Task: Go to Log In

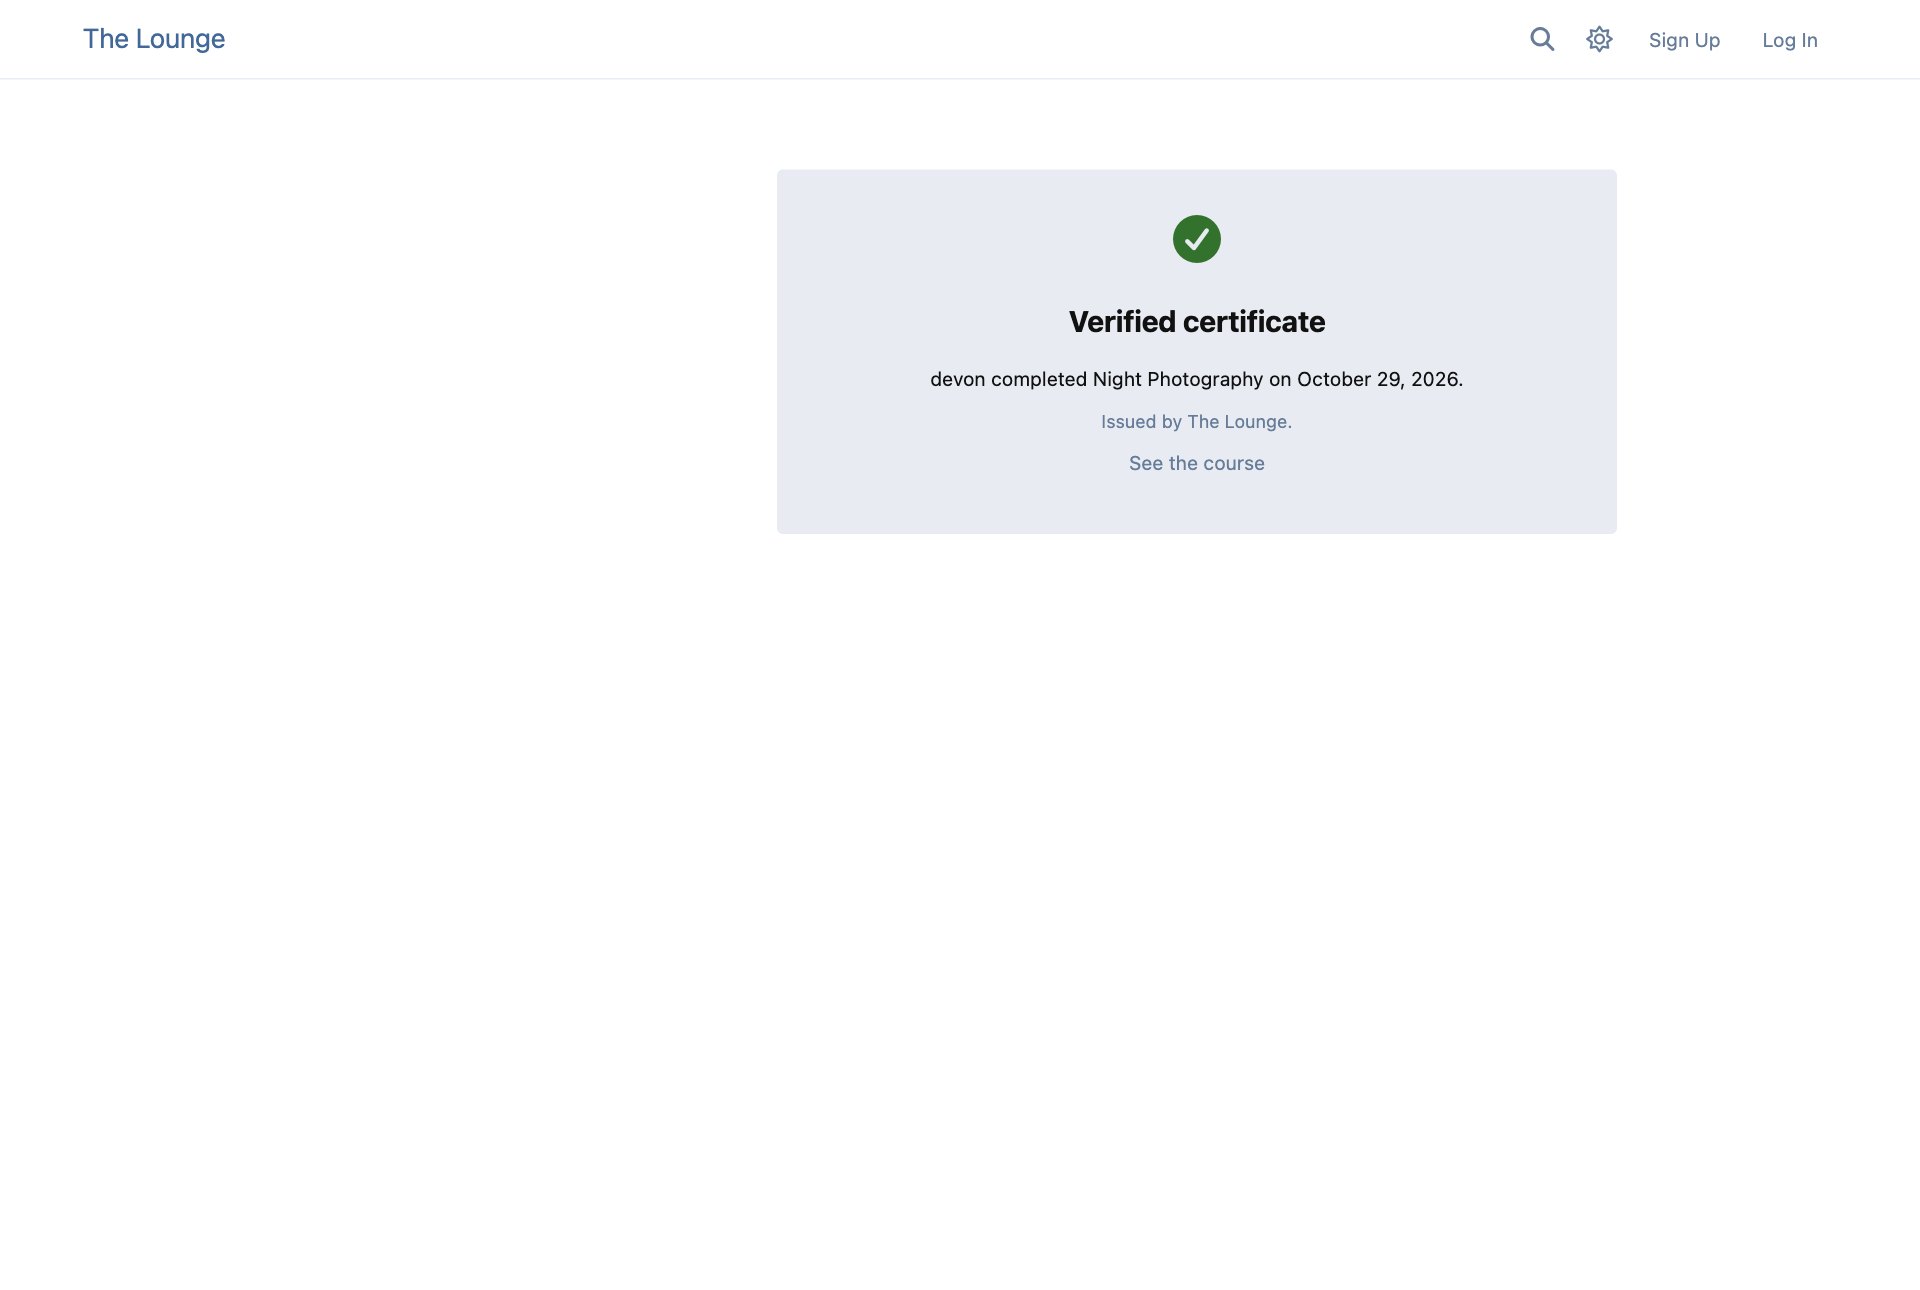Action: pyautogui.click(x=1789, y=40)
